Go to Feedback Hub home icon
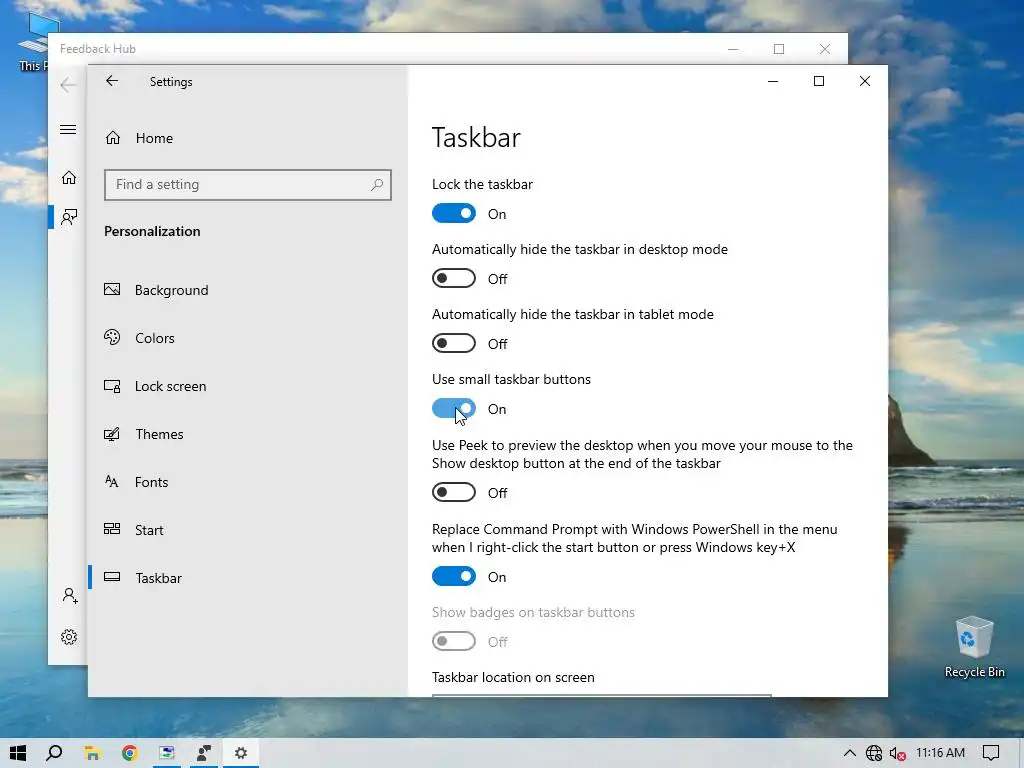This screenshot has height=768, width=1024. tap(69, 178)
